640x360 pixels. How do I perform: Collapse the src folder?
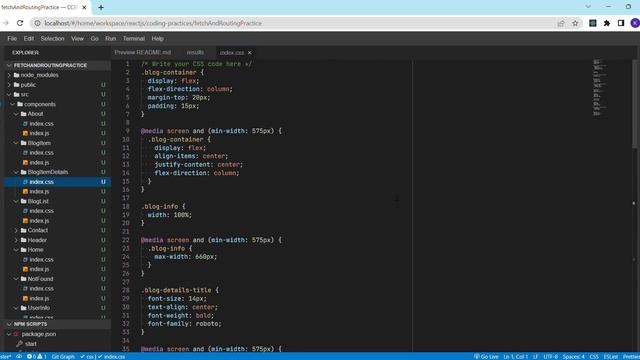click(9, 94)
